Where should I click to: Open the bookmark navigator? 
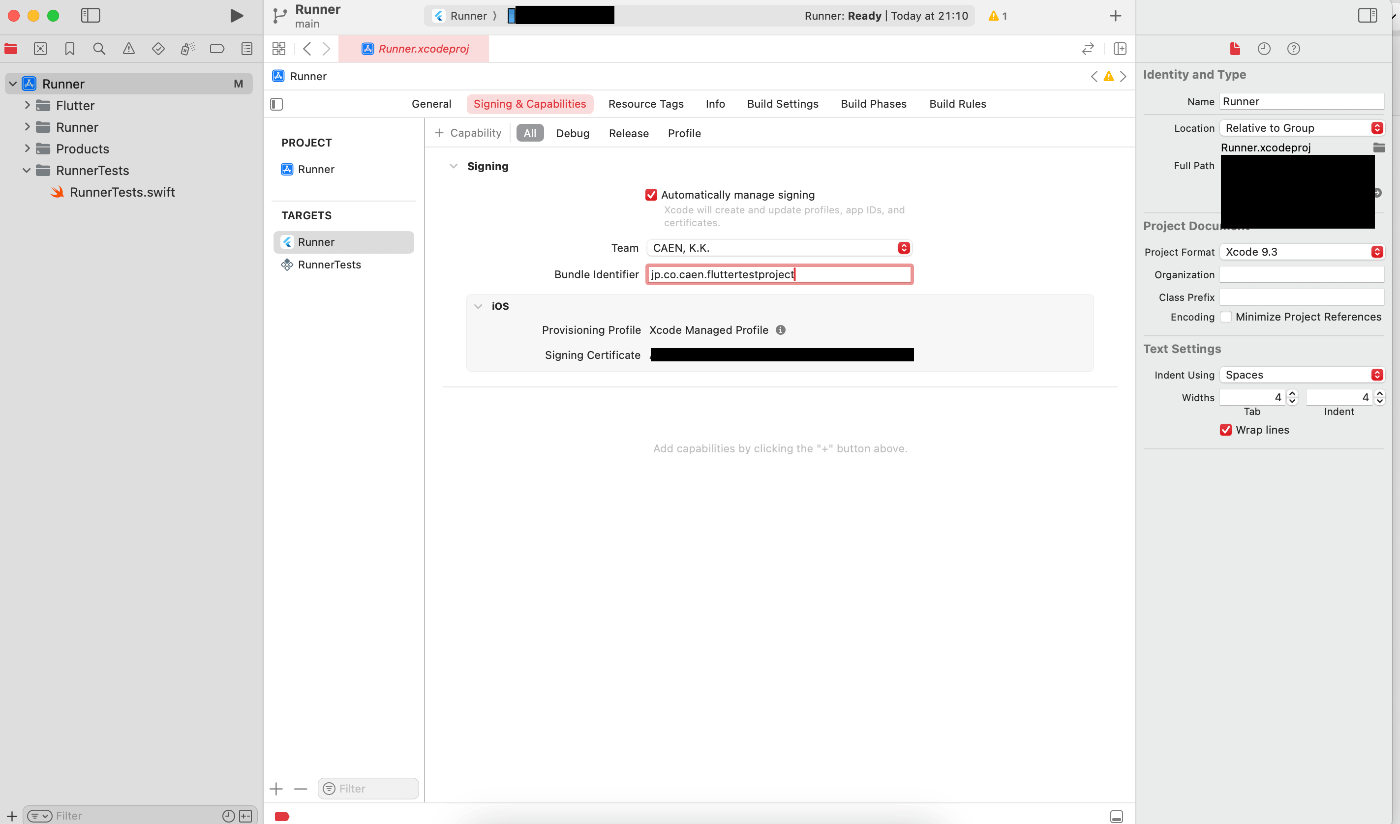pos(69,48)
